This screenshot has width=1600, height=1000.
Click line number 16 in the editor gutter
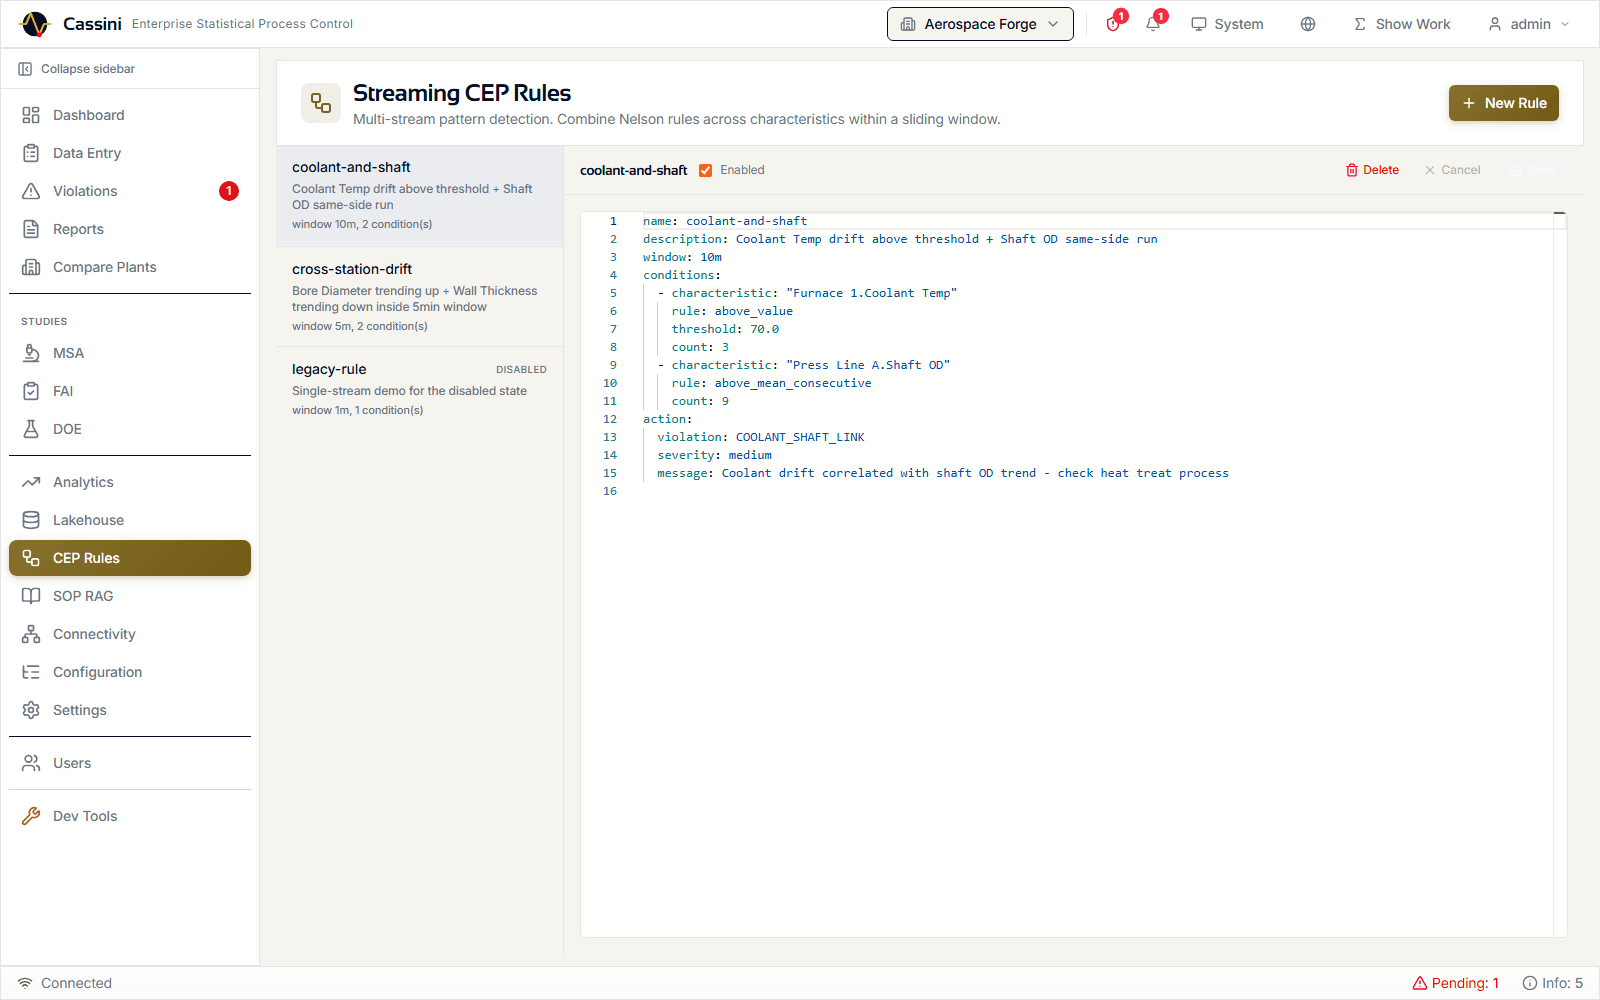pyautogui.click(x=610, y=491)
